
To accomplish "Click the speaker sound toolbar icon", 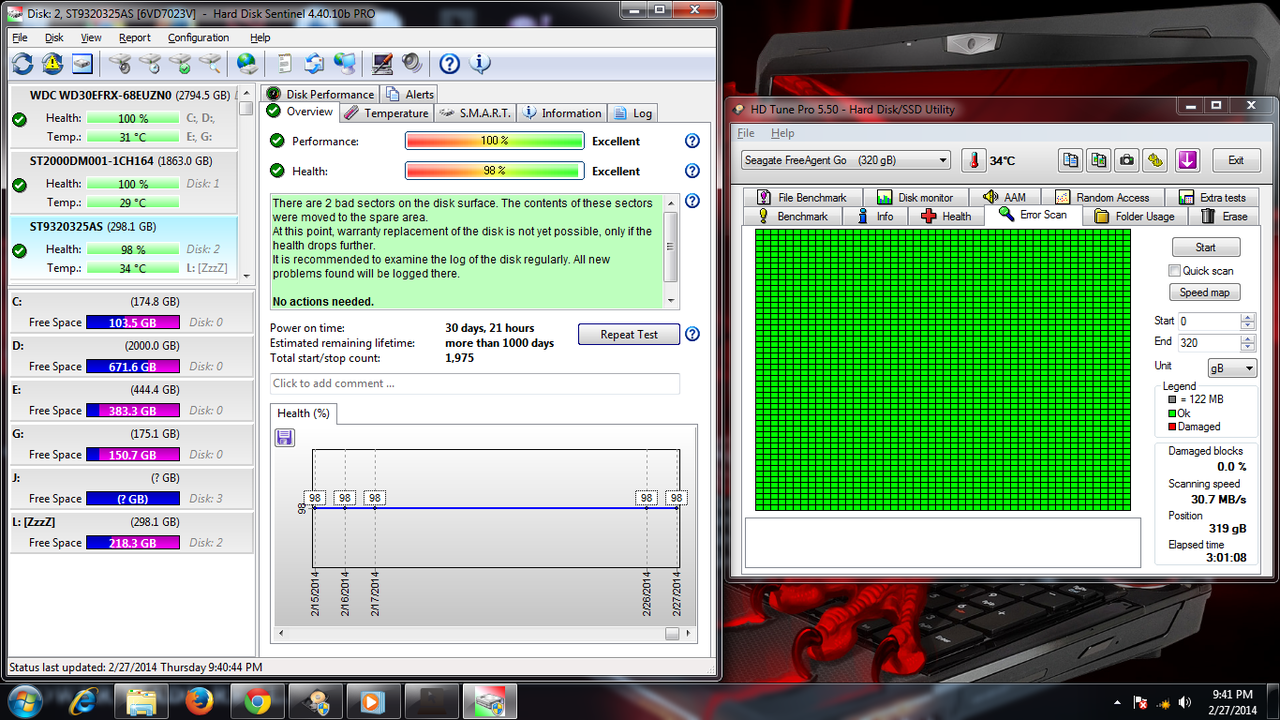I will click(x=412, y=64).
